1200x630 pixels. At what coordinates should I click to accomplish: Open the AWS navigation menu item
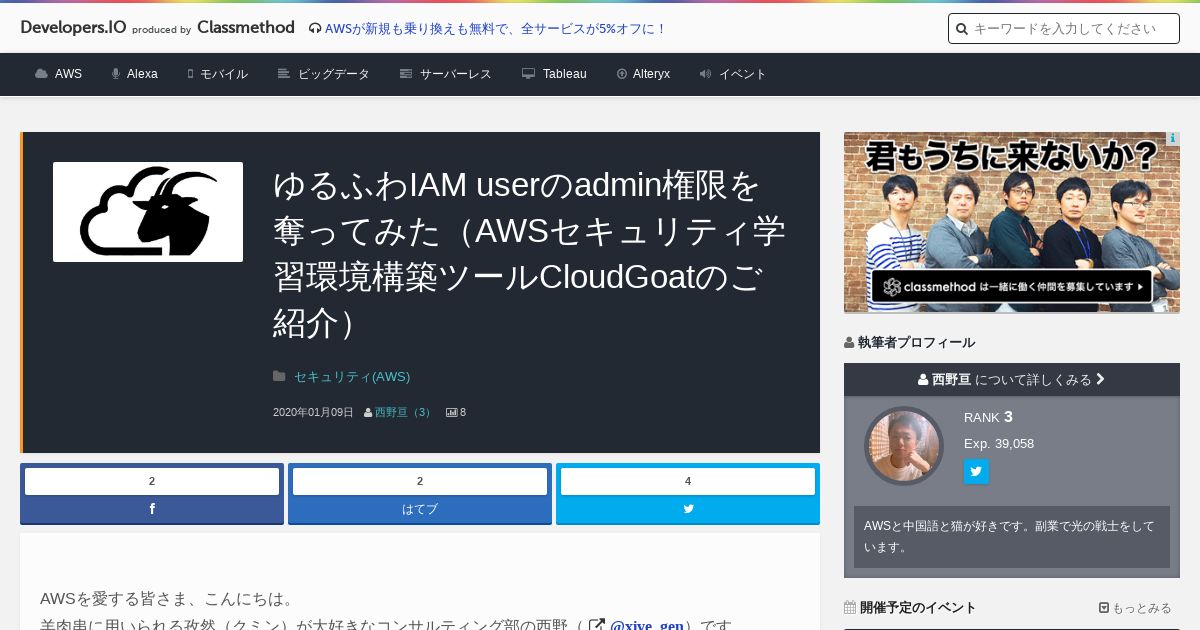pos(58,74)
